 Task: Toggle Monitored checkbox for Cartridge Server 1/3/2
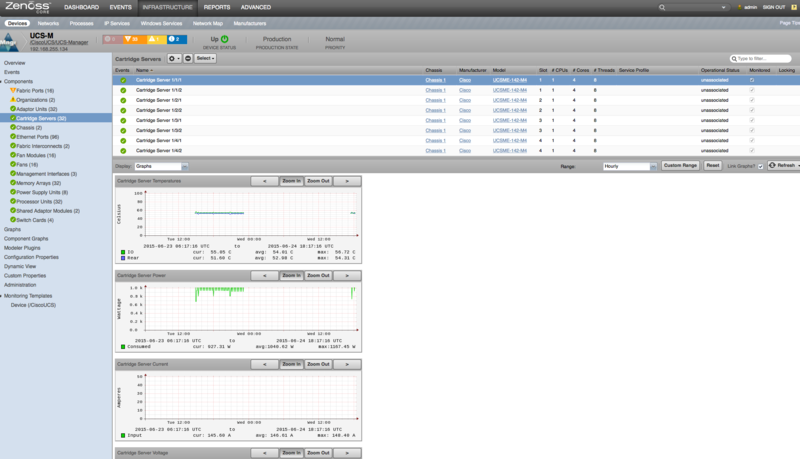(752, 131)
